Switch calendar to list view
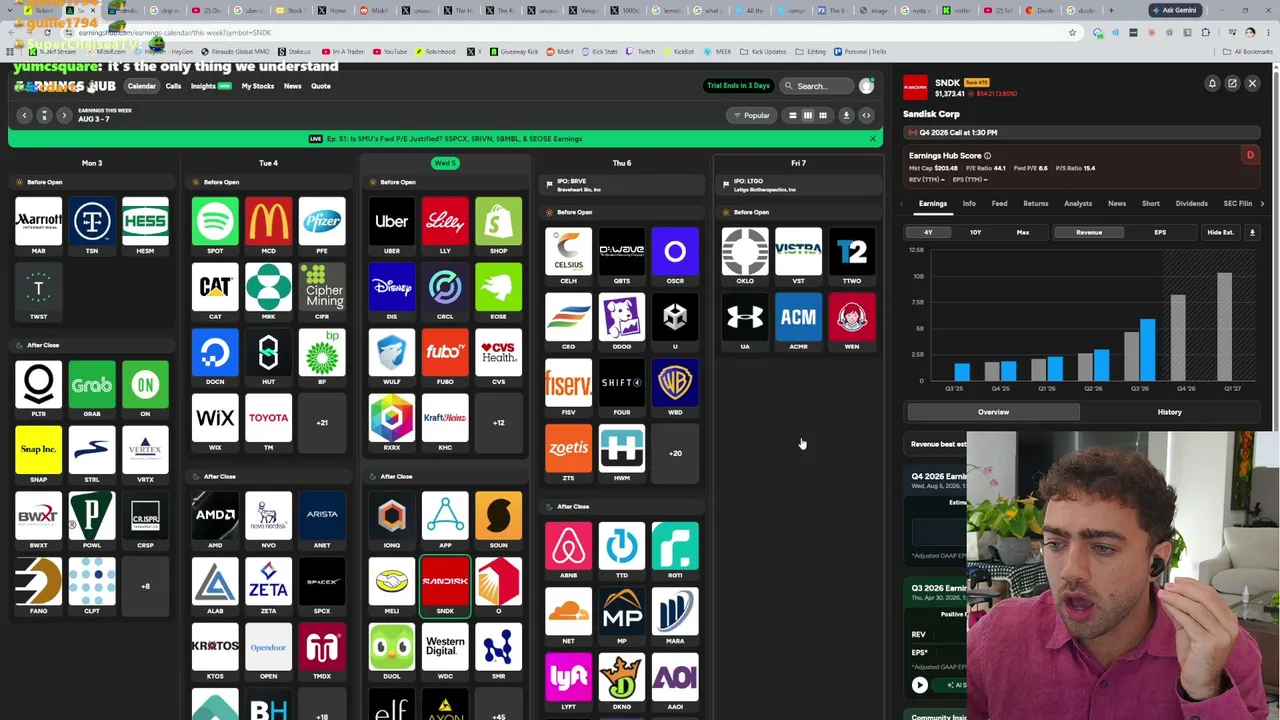This screenshot has width=1280, height=720. (x=793, y=116)
